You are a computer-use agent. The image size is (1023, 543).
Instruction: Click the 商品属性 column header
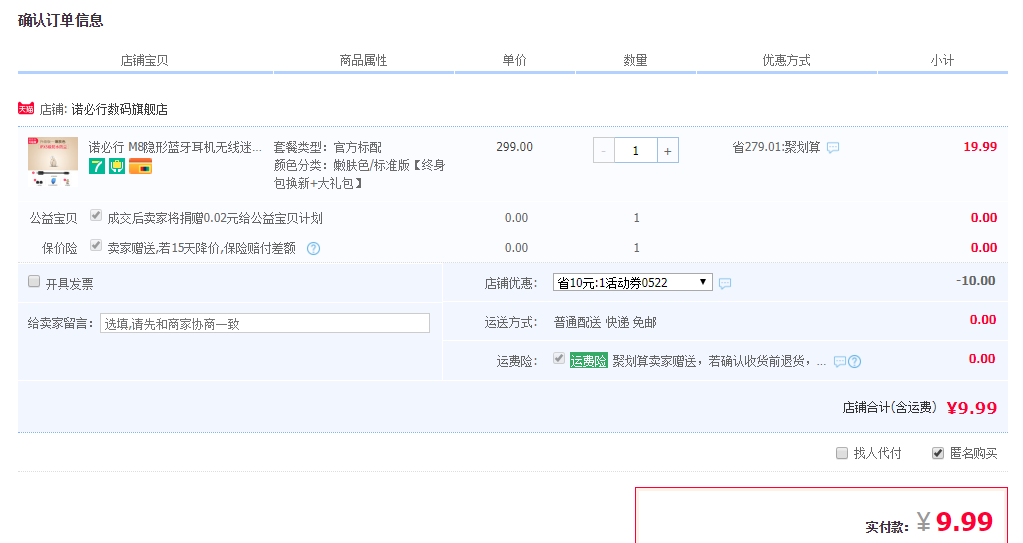363,61
